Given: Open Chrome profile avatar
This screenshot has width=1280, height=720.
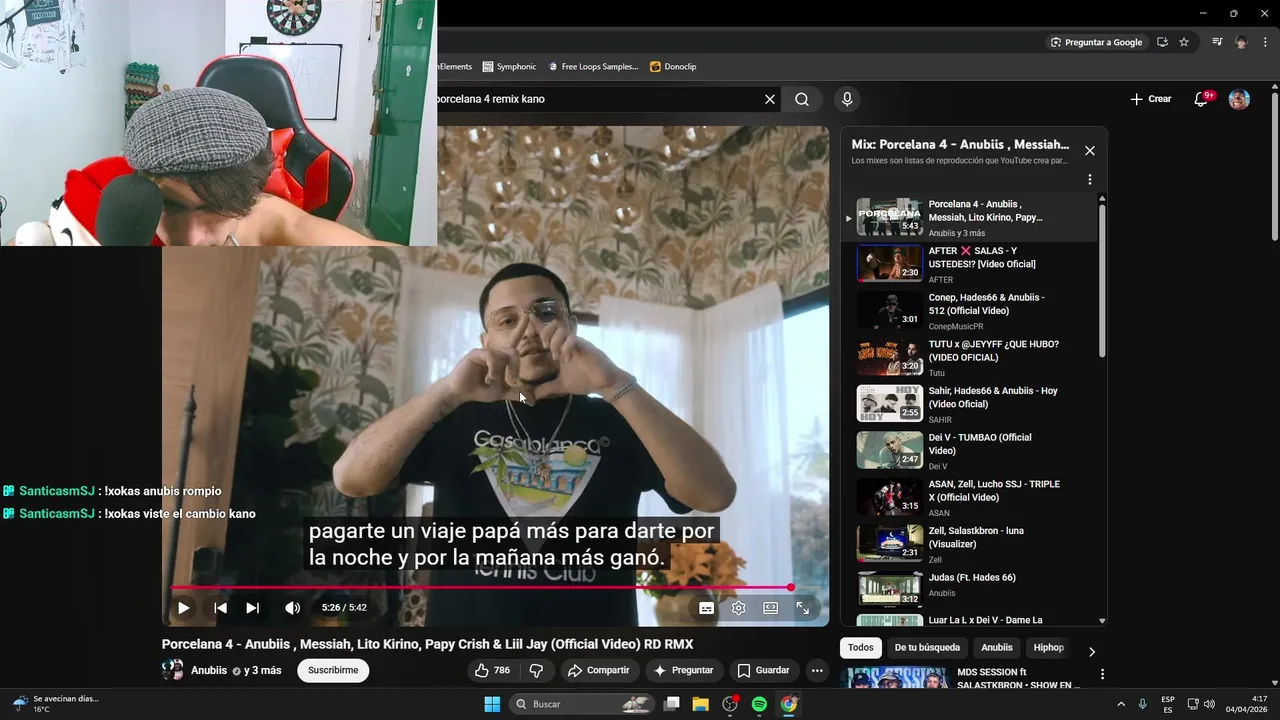Looking at the screenshot, I should tap(1241, 42).
